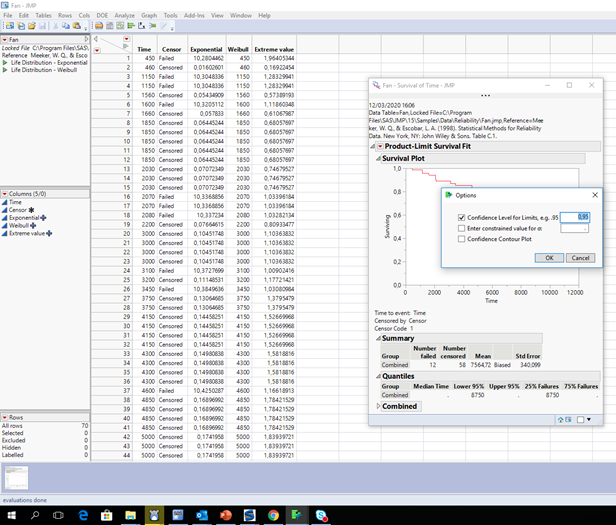Open Google Chrome from taskbar

point(273,515)
